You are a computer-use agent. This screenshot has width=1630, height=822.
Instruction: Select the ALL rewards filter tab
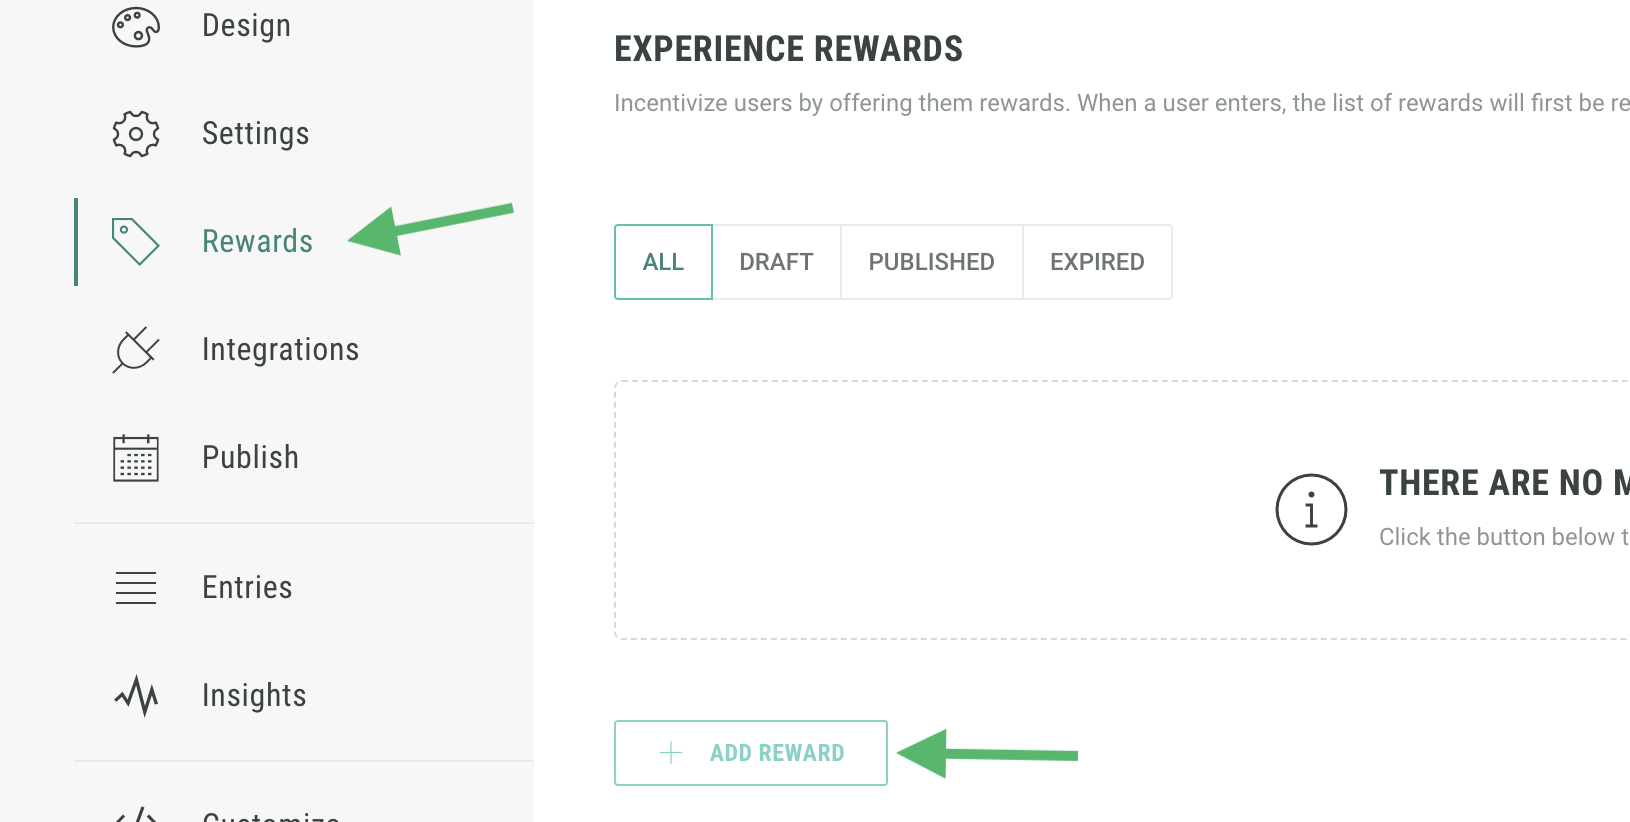663,262
